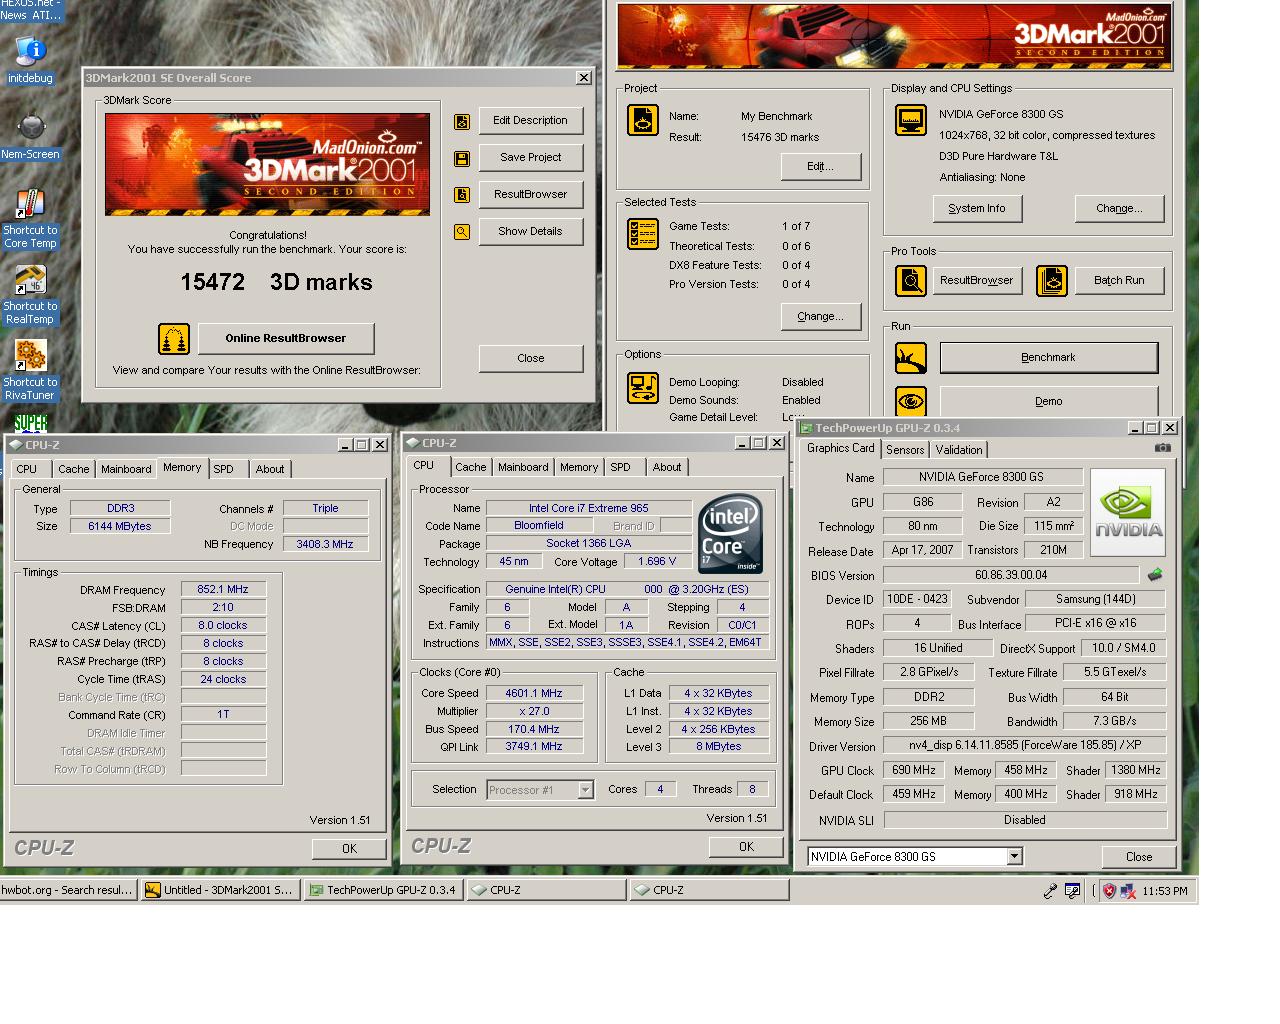
Task: Select the Graphics Card tab in GPU-Z
Action: [840, 449]
